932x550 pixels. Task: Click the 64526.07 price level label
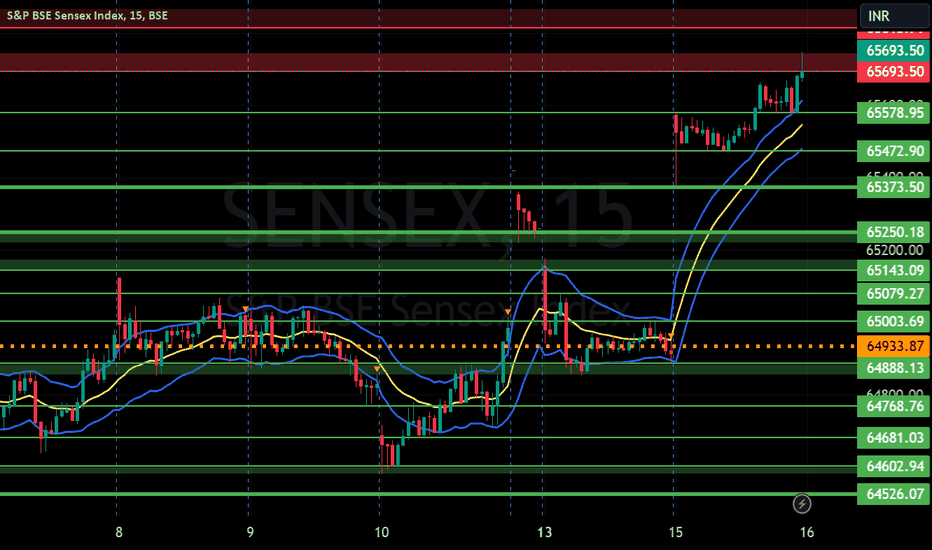pyautogui.click(x=893, y=494)
